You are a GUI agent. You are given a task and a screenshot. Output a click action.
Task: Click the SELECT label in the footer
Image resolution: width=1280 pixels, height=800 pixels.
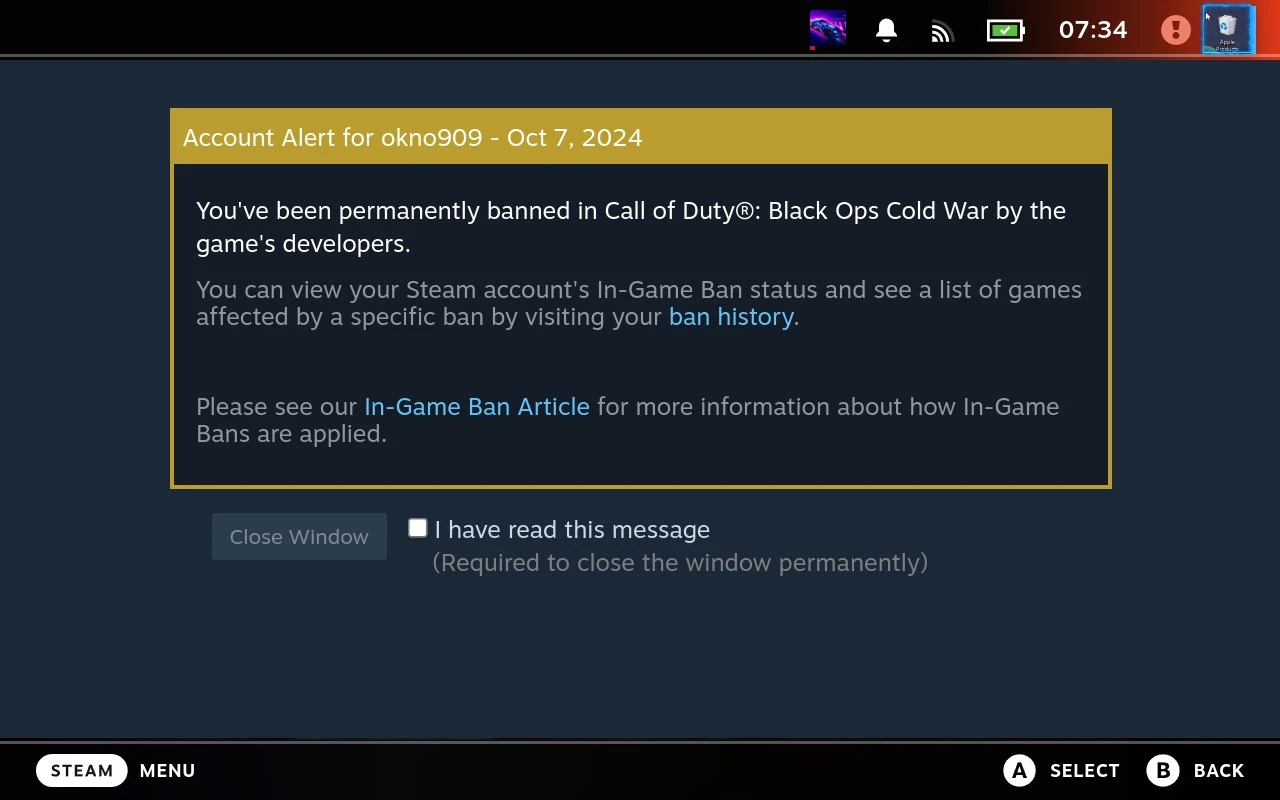(1085, 771)
